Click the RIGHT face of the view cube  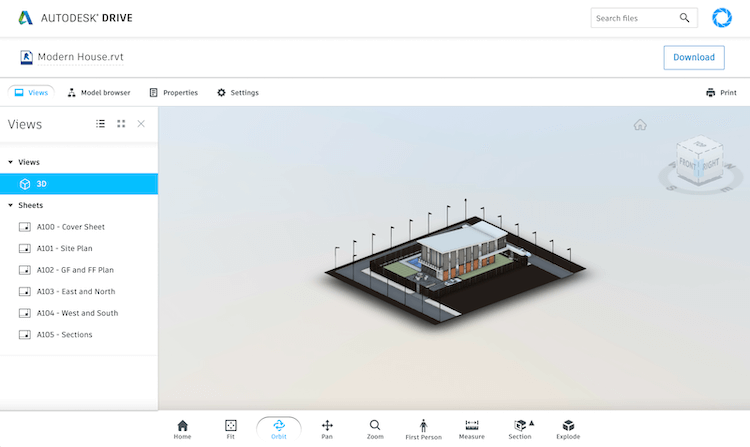711,164
